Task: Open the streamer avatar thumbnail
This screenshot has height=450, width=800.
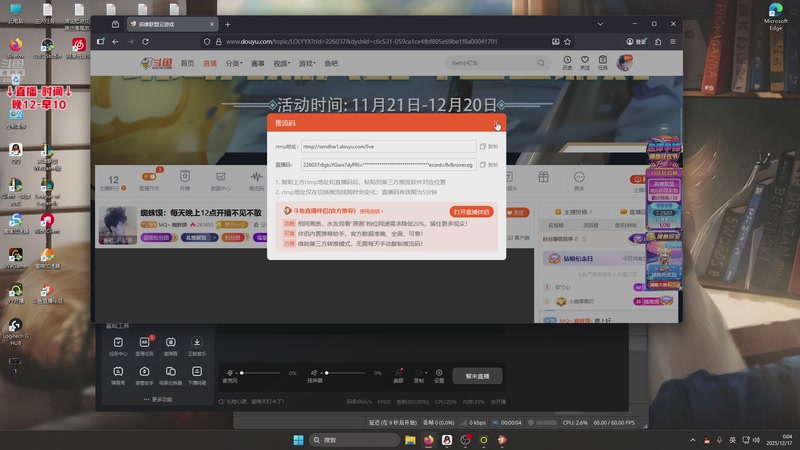Action: [117, 225]
